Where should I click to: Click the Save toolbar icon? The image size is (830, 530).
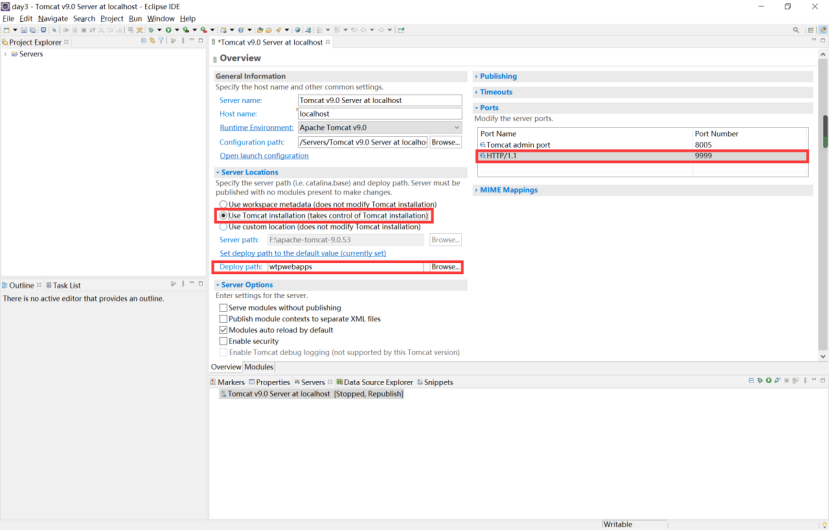point(23,30)
